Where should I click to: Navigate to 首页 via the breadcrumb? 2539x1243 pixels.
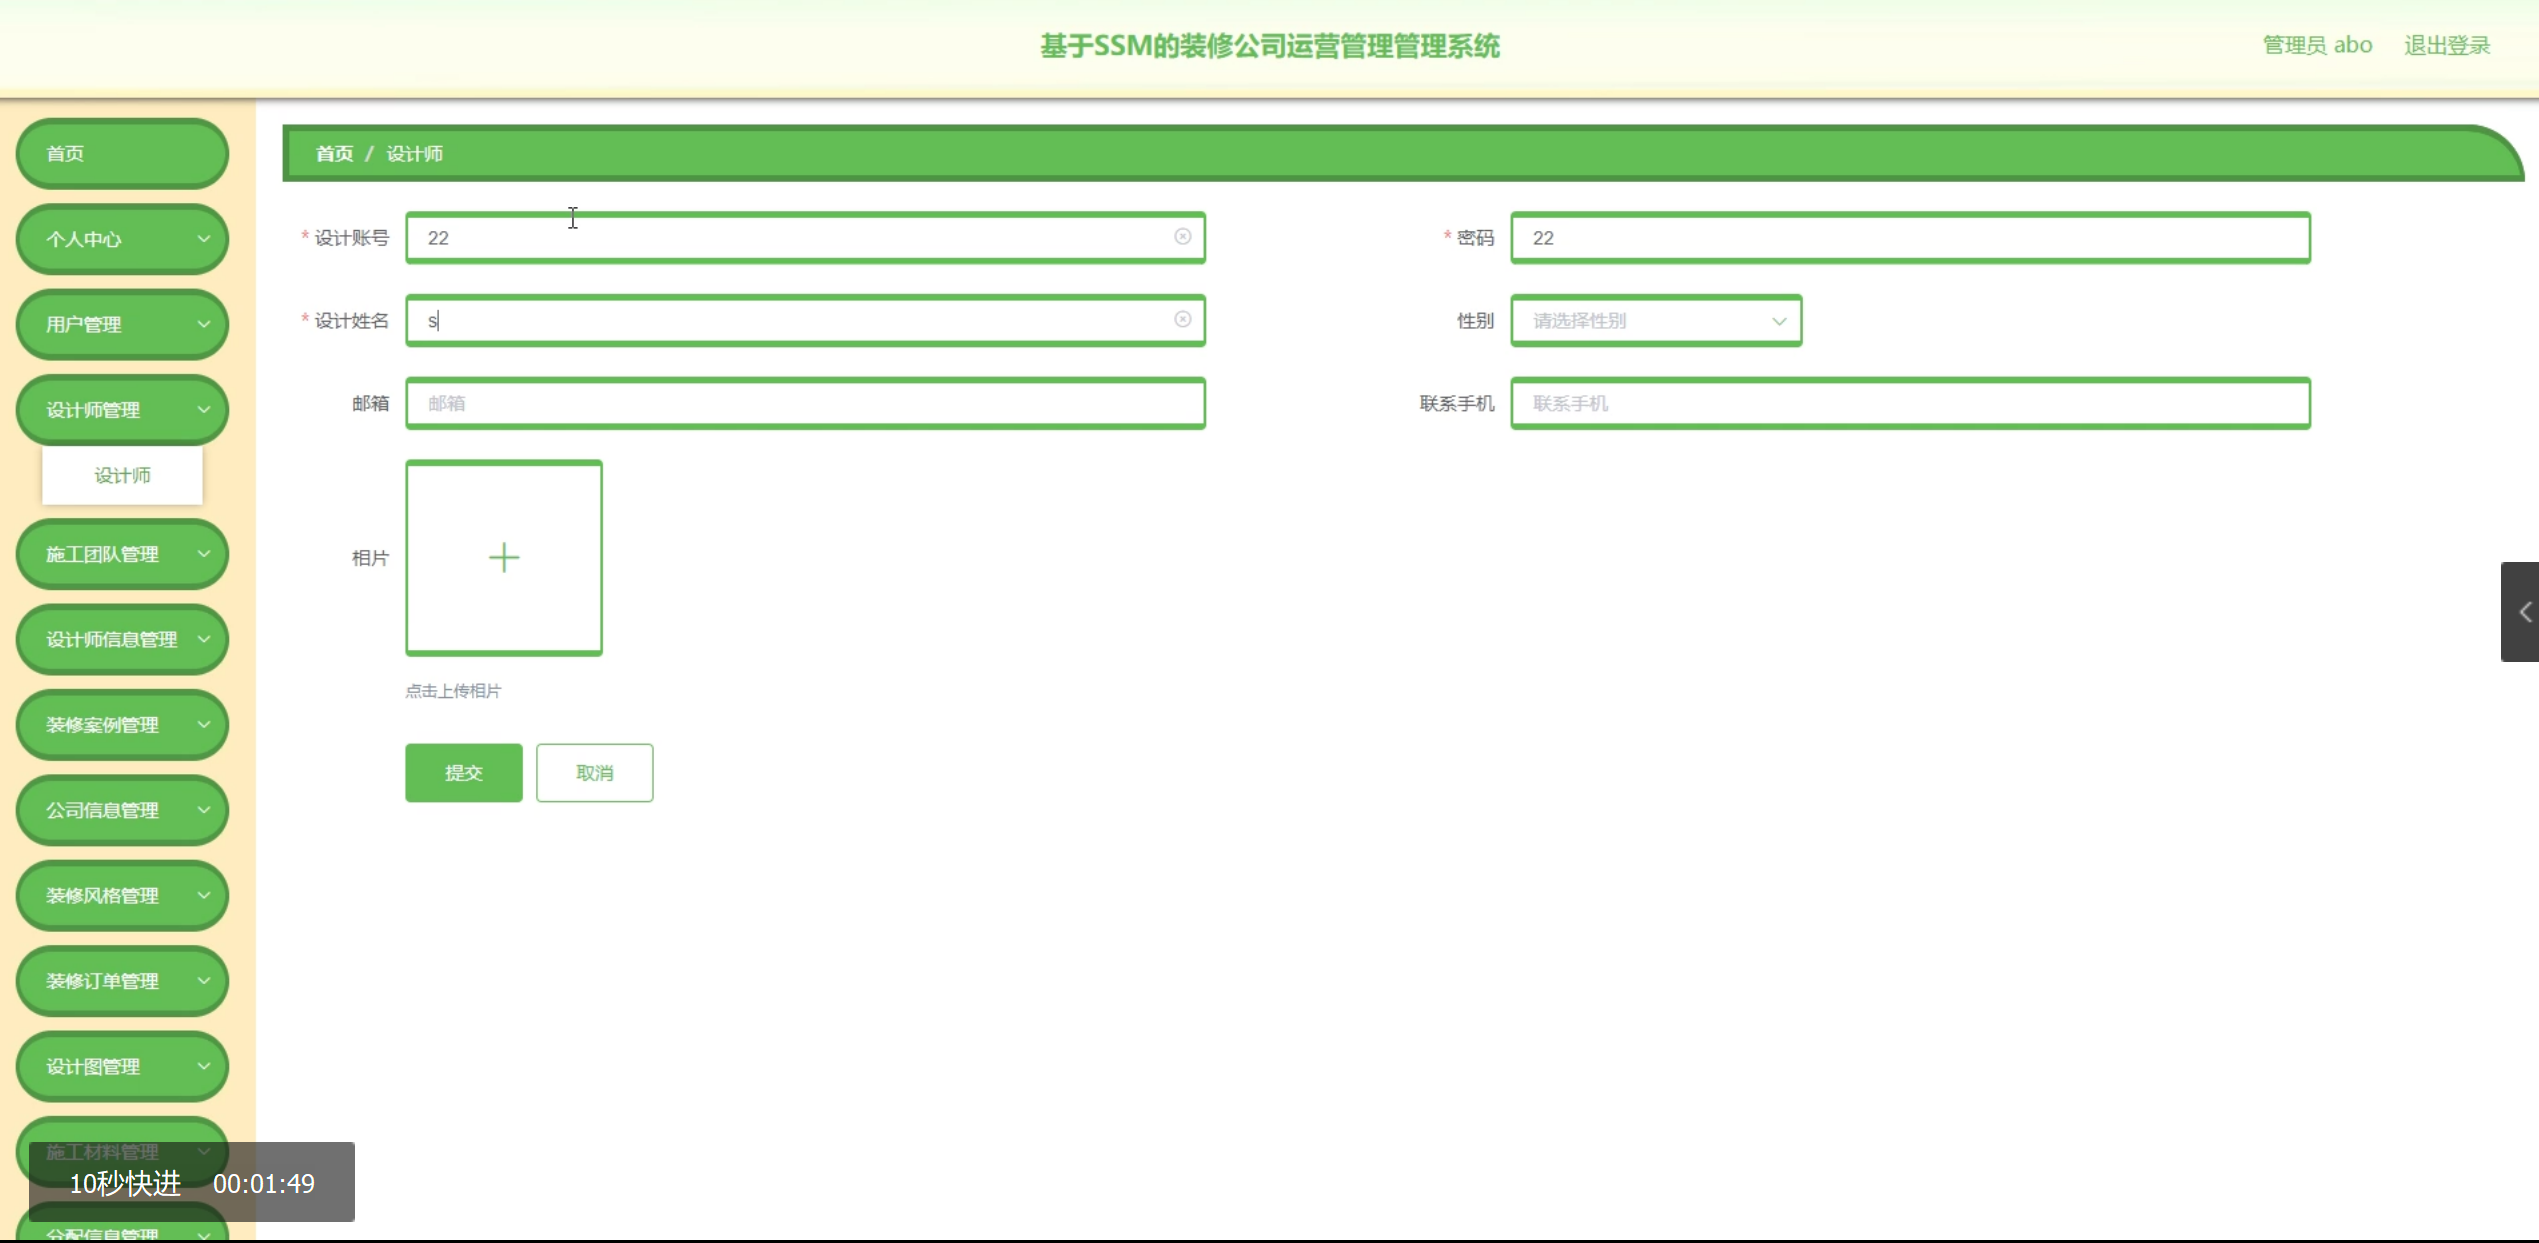pos(334,153)
